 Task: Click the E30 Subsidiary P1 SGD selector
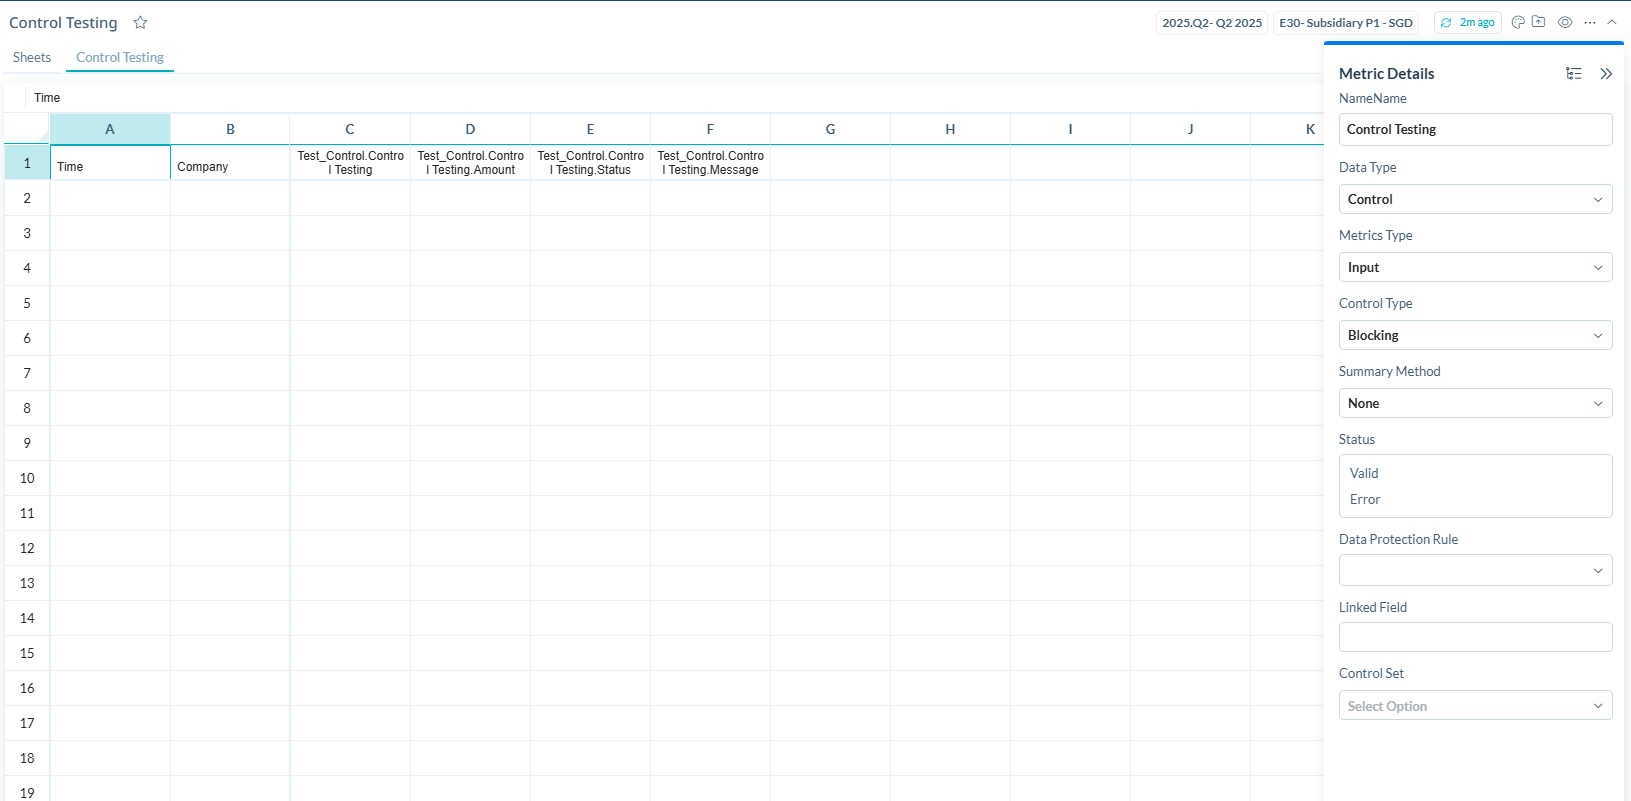coord(1346,23)
